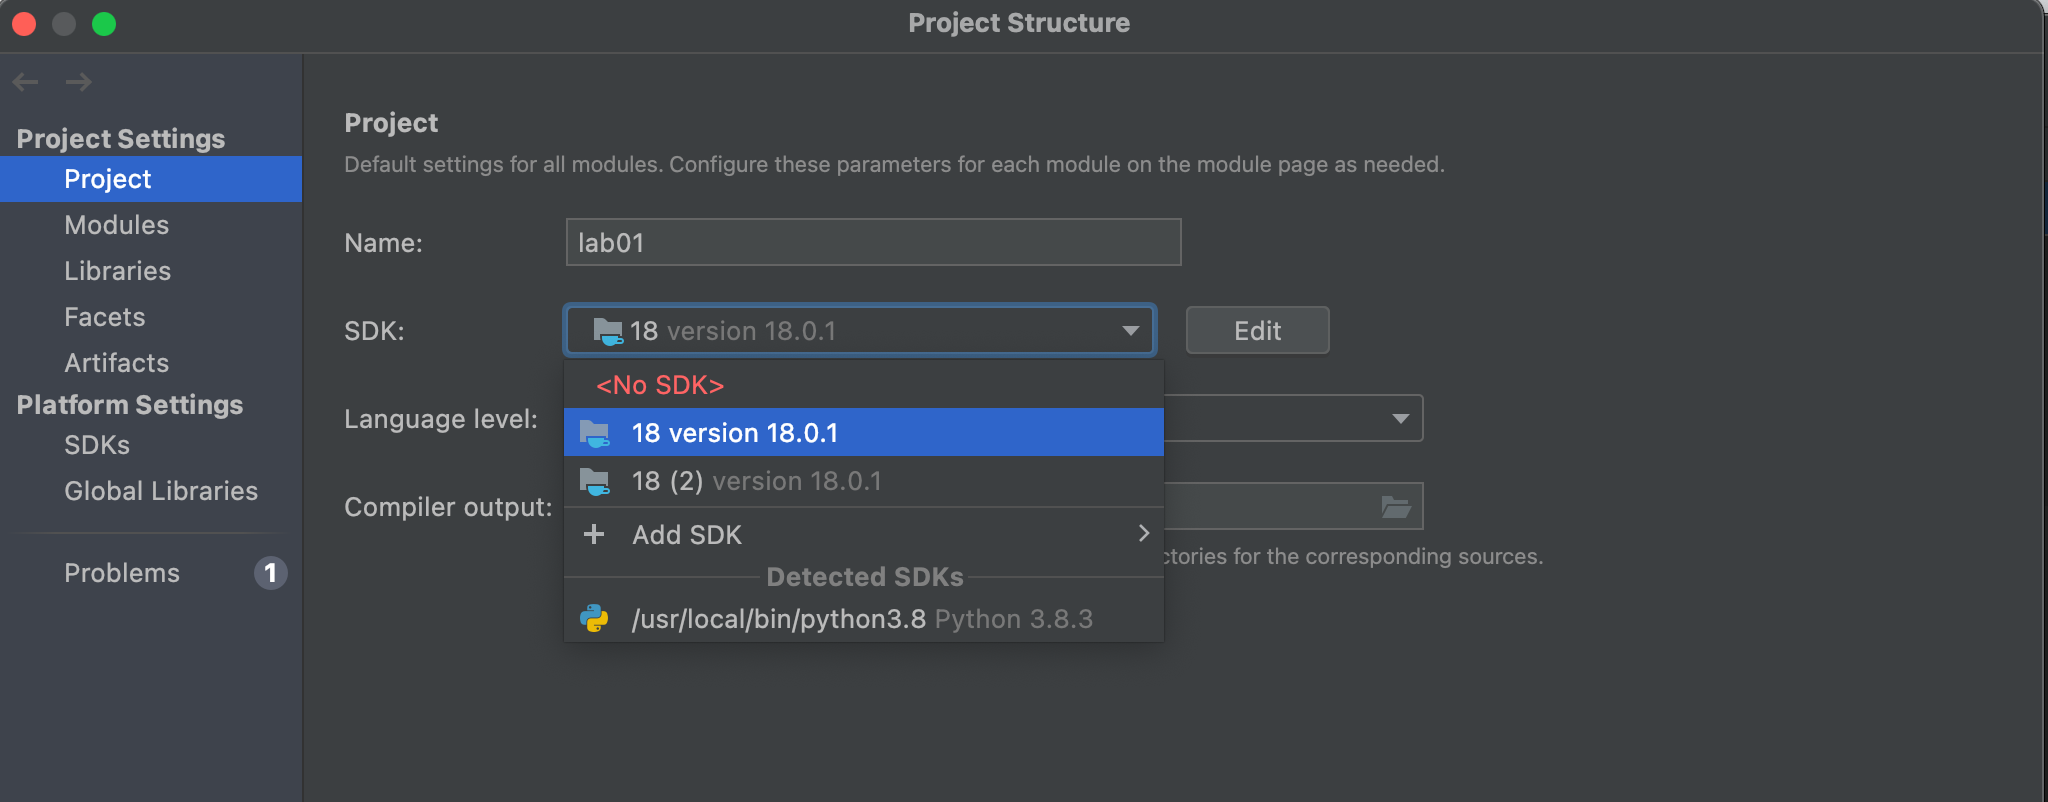
Task: Choose 18 (2) version 18.0.1 SDK
Action: pyautogui.click(x=756, y=482)
